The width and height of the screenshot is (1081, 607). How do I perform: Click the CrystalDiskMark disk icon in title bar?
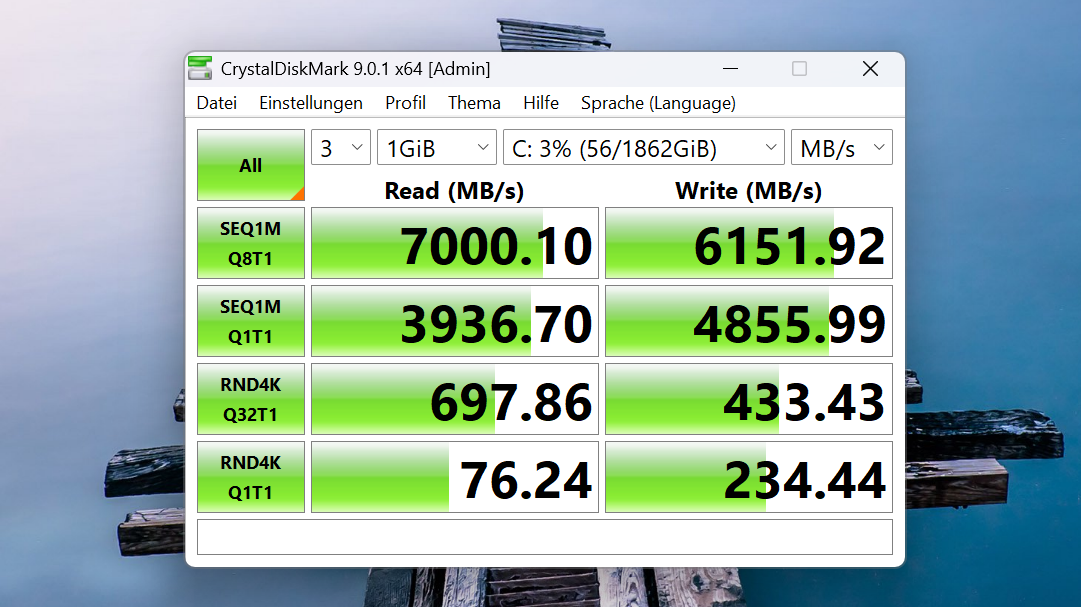point(199,68)
